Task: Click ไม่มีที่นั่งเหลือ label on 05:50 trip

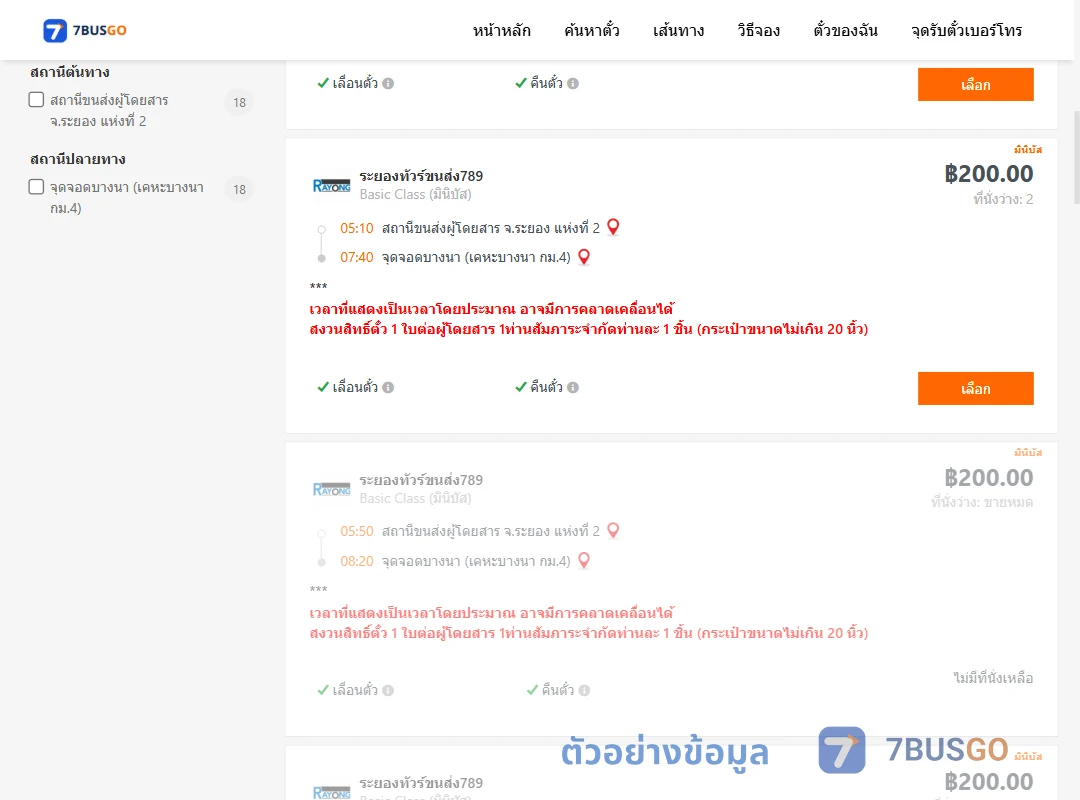Action: click(x=993, y=678)
